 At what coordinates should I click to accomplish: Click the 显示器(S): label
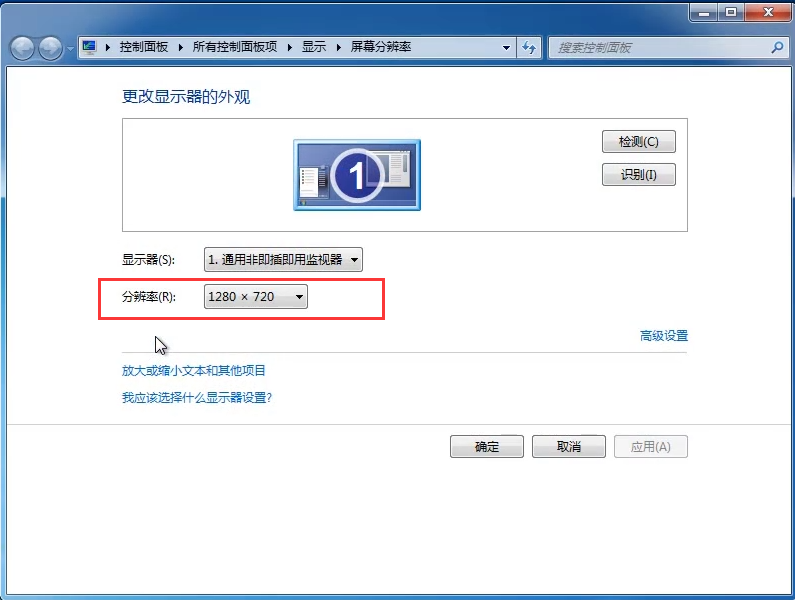coord(148,260)
